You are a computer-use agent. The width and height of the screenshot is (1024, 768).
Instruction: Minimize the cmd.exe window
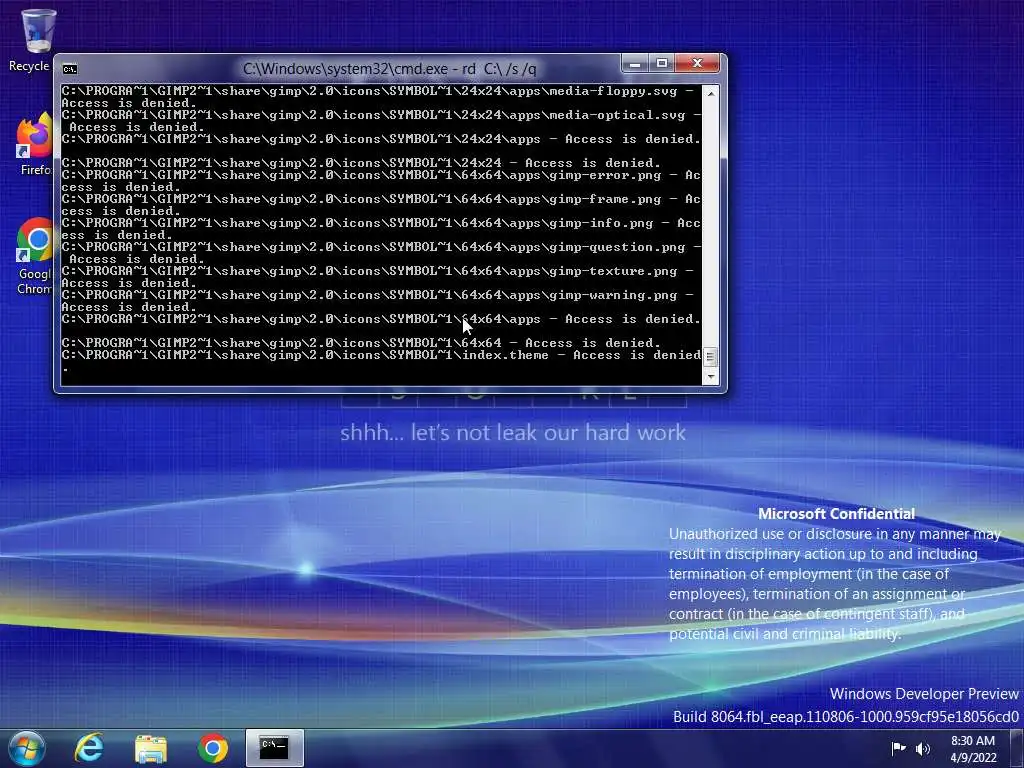pyautogui.click(x=634, y=63)
